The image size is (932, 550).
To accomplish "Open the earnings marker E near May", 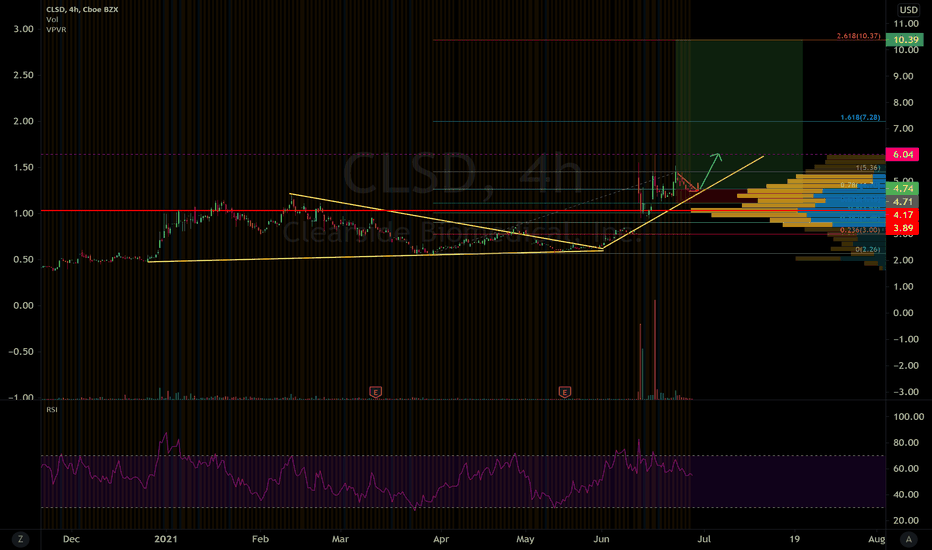I will coord(565,392).
